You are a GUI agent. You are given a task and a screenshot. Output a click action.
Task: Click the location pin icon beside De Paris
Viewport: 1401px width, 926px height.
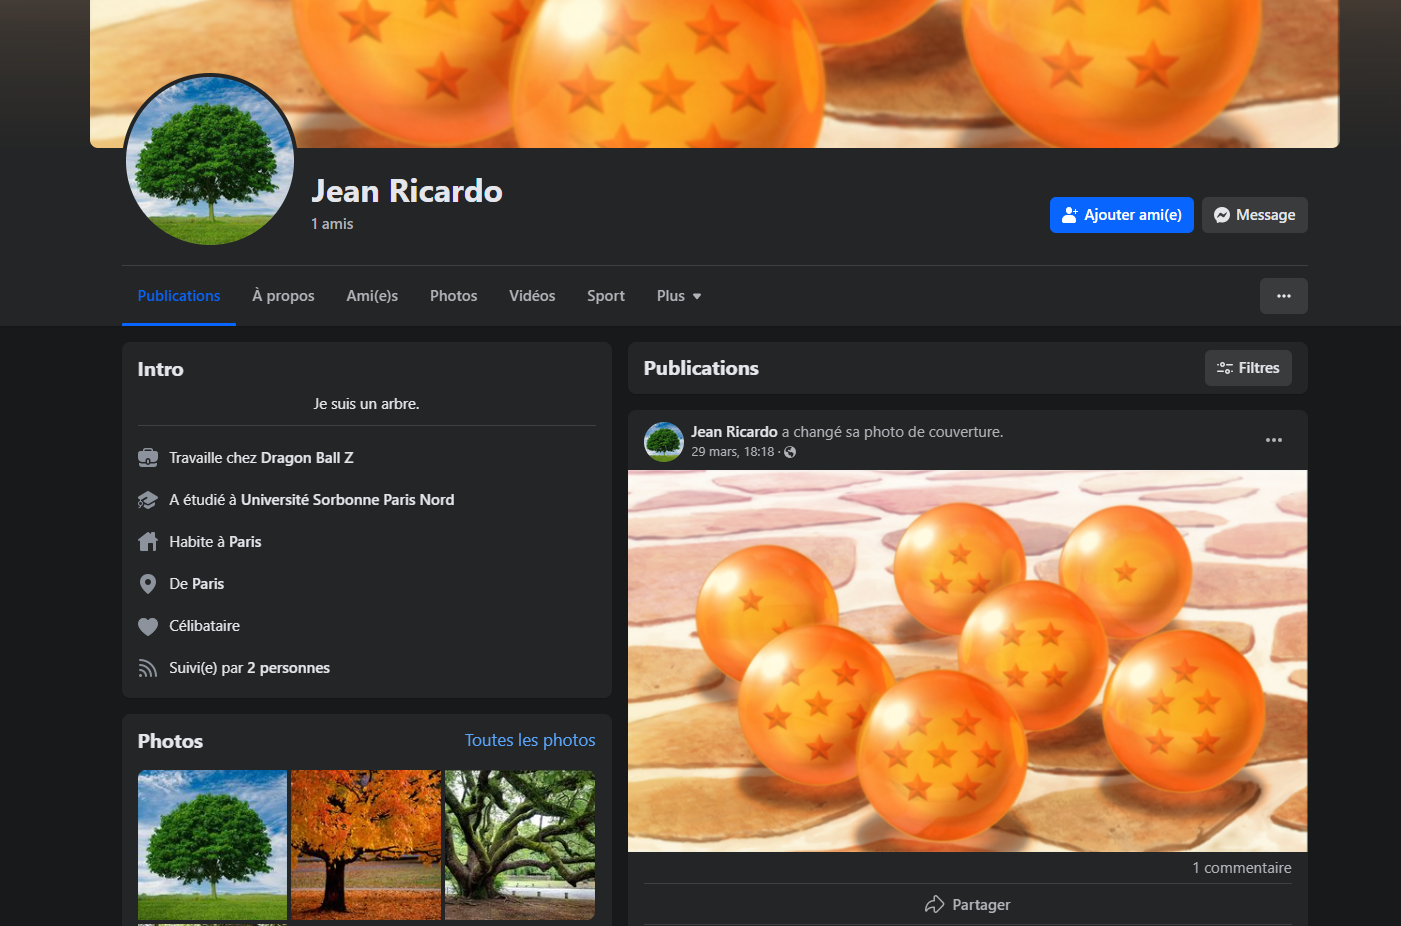coord(148,584)
